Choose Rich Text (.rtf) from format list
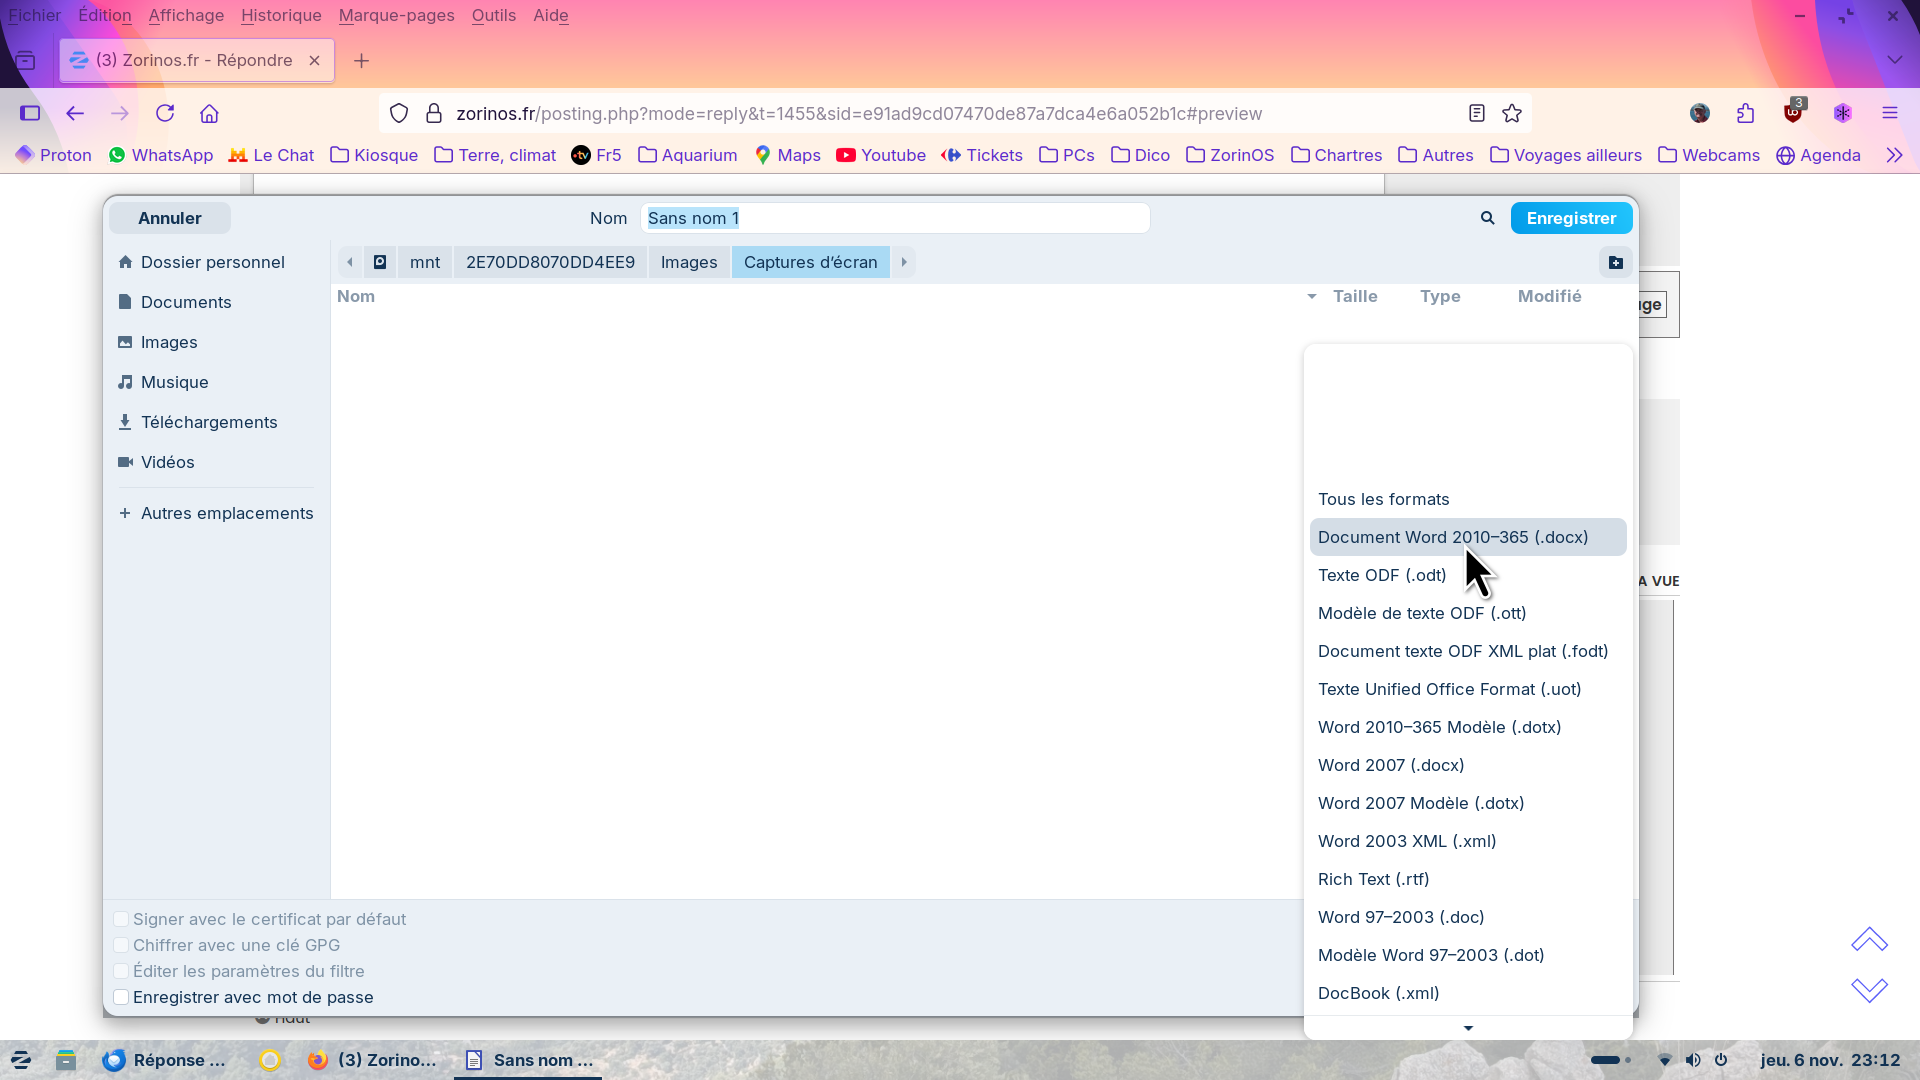This screenshot has width=1920, height=1080. tap(1373, 879)
